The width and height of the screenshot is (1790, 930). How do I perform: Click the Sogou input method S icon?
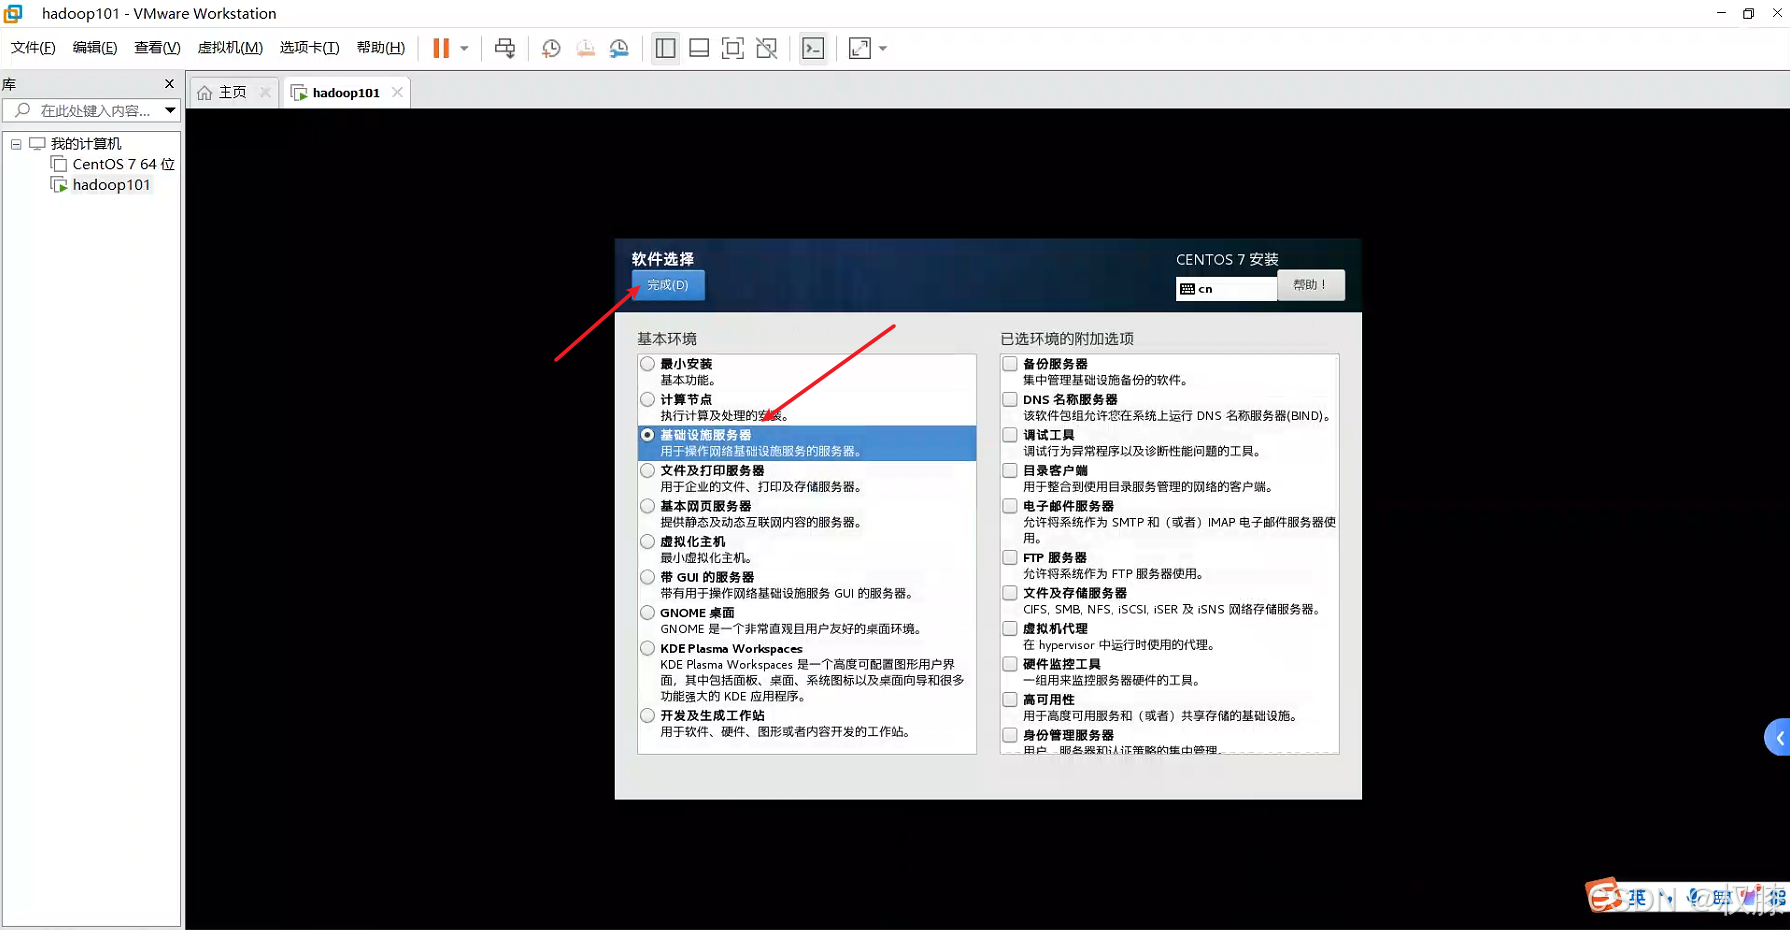pos(1604,896)
